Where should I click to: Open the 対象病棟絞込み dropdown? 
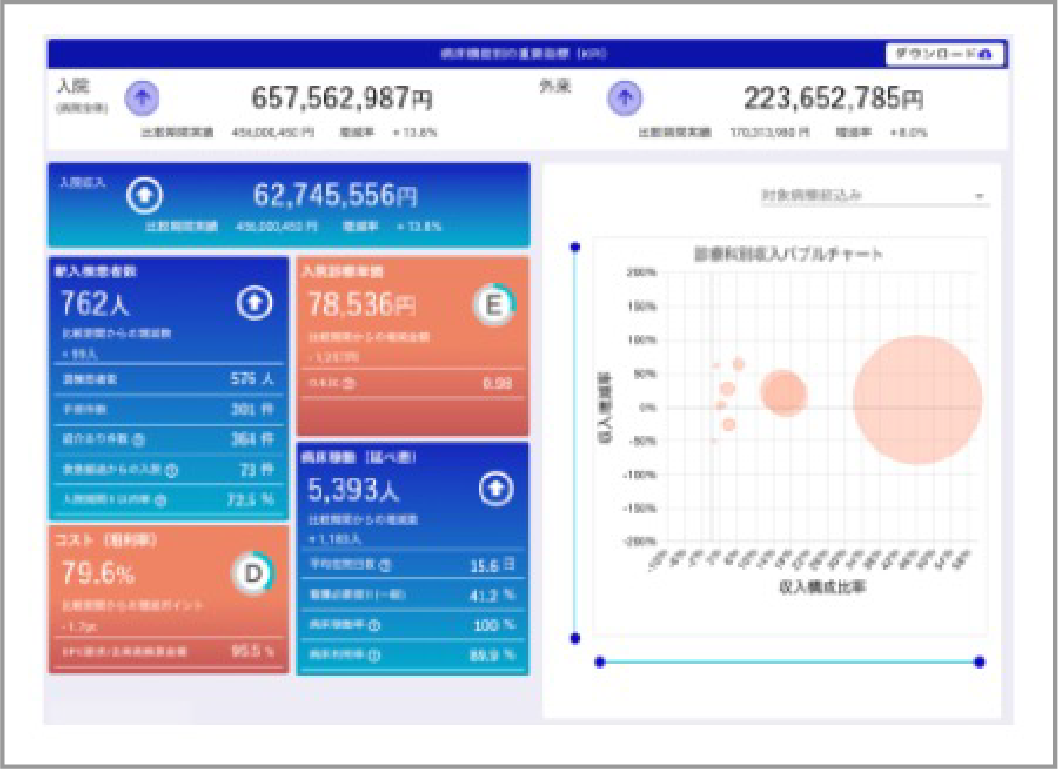click(x=874, y=196)
